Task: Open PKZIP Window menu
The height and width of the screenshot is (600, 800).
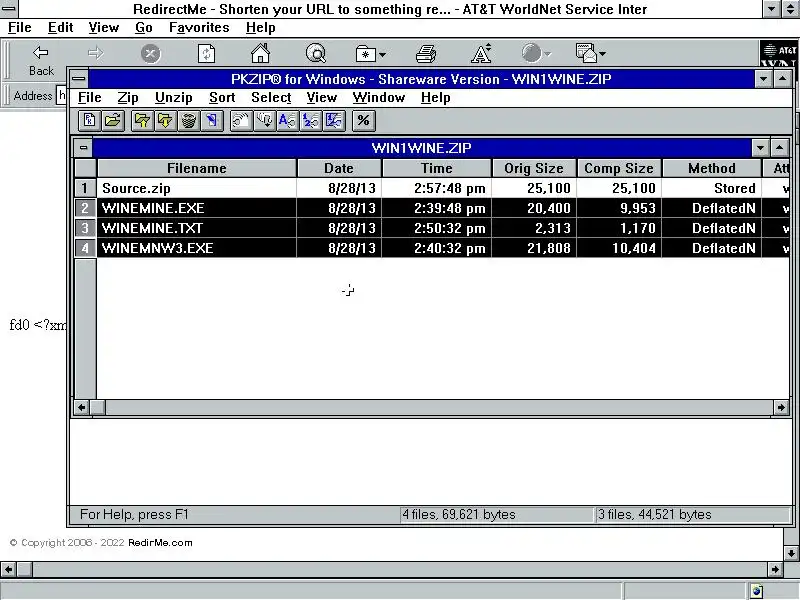Action: click(x=379, y=97)
